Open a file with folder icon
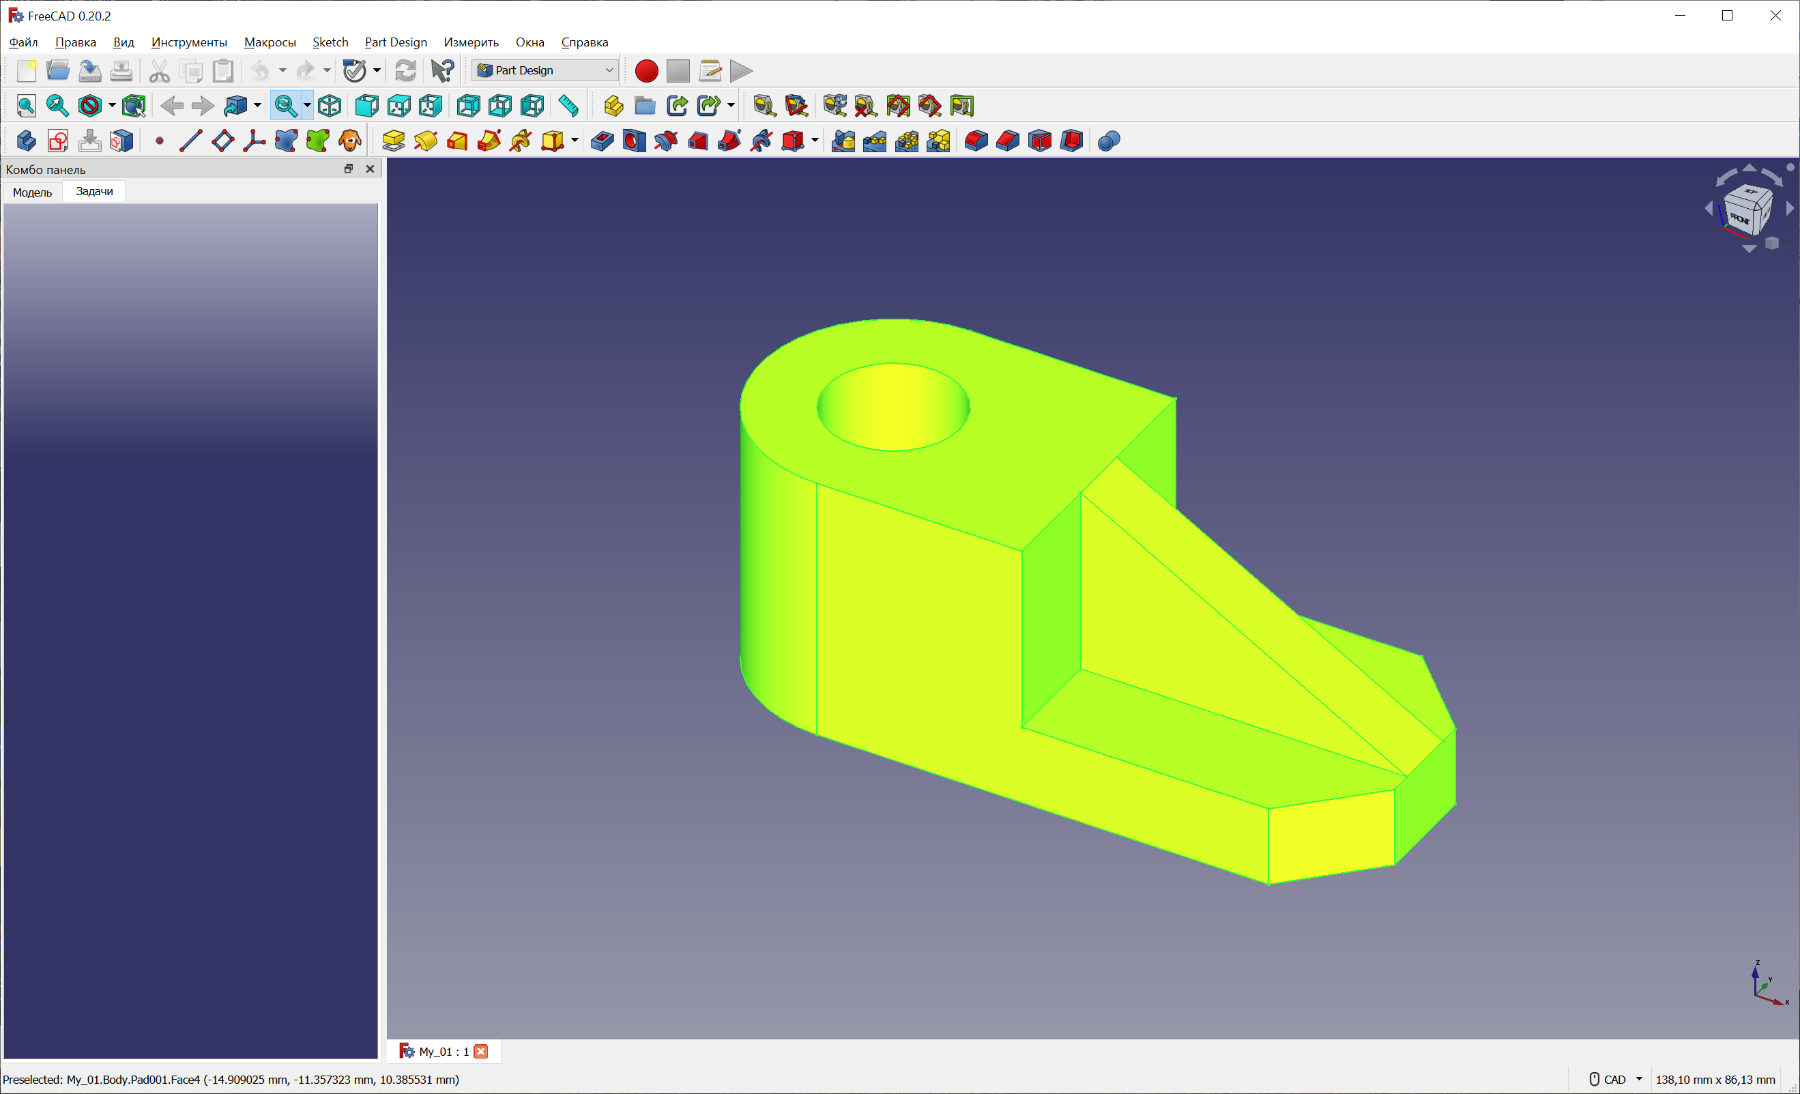This screenshot has height=1094, width=1800. 58,70
